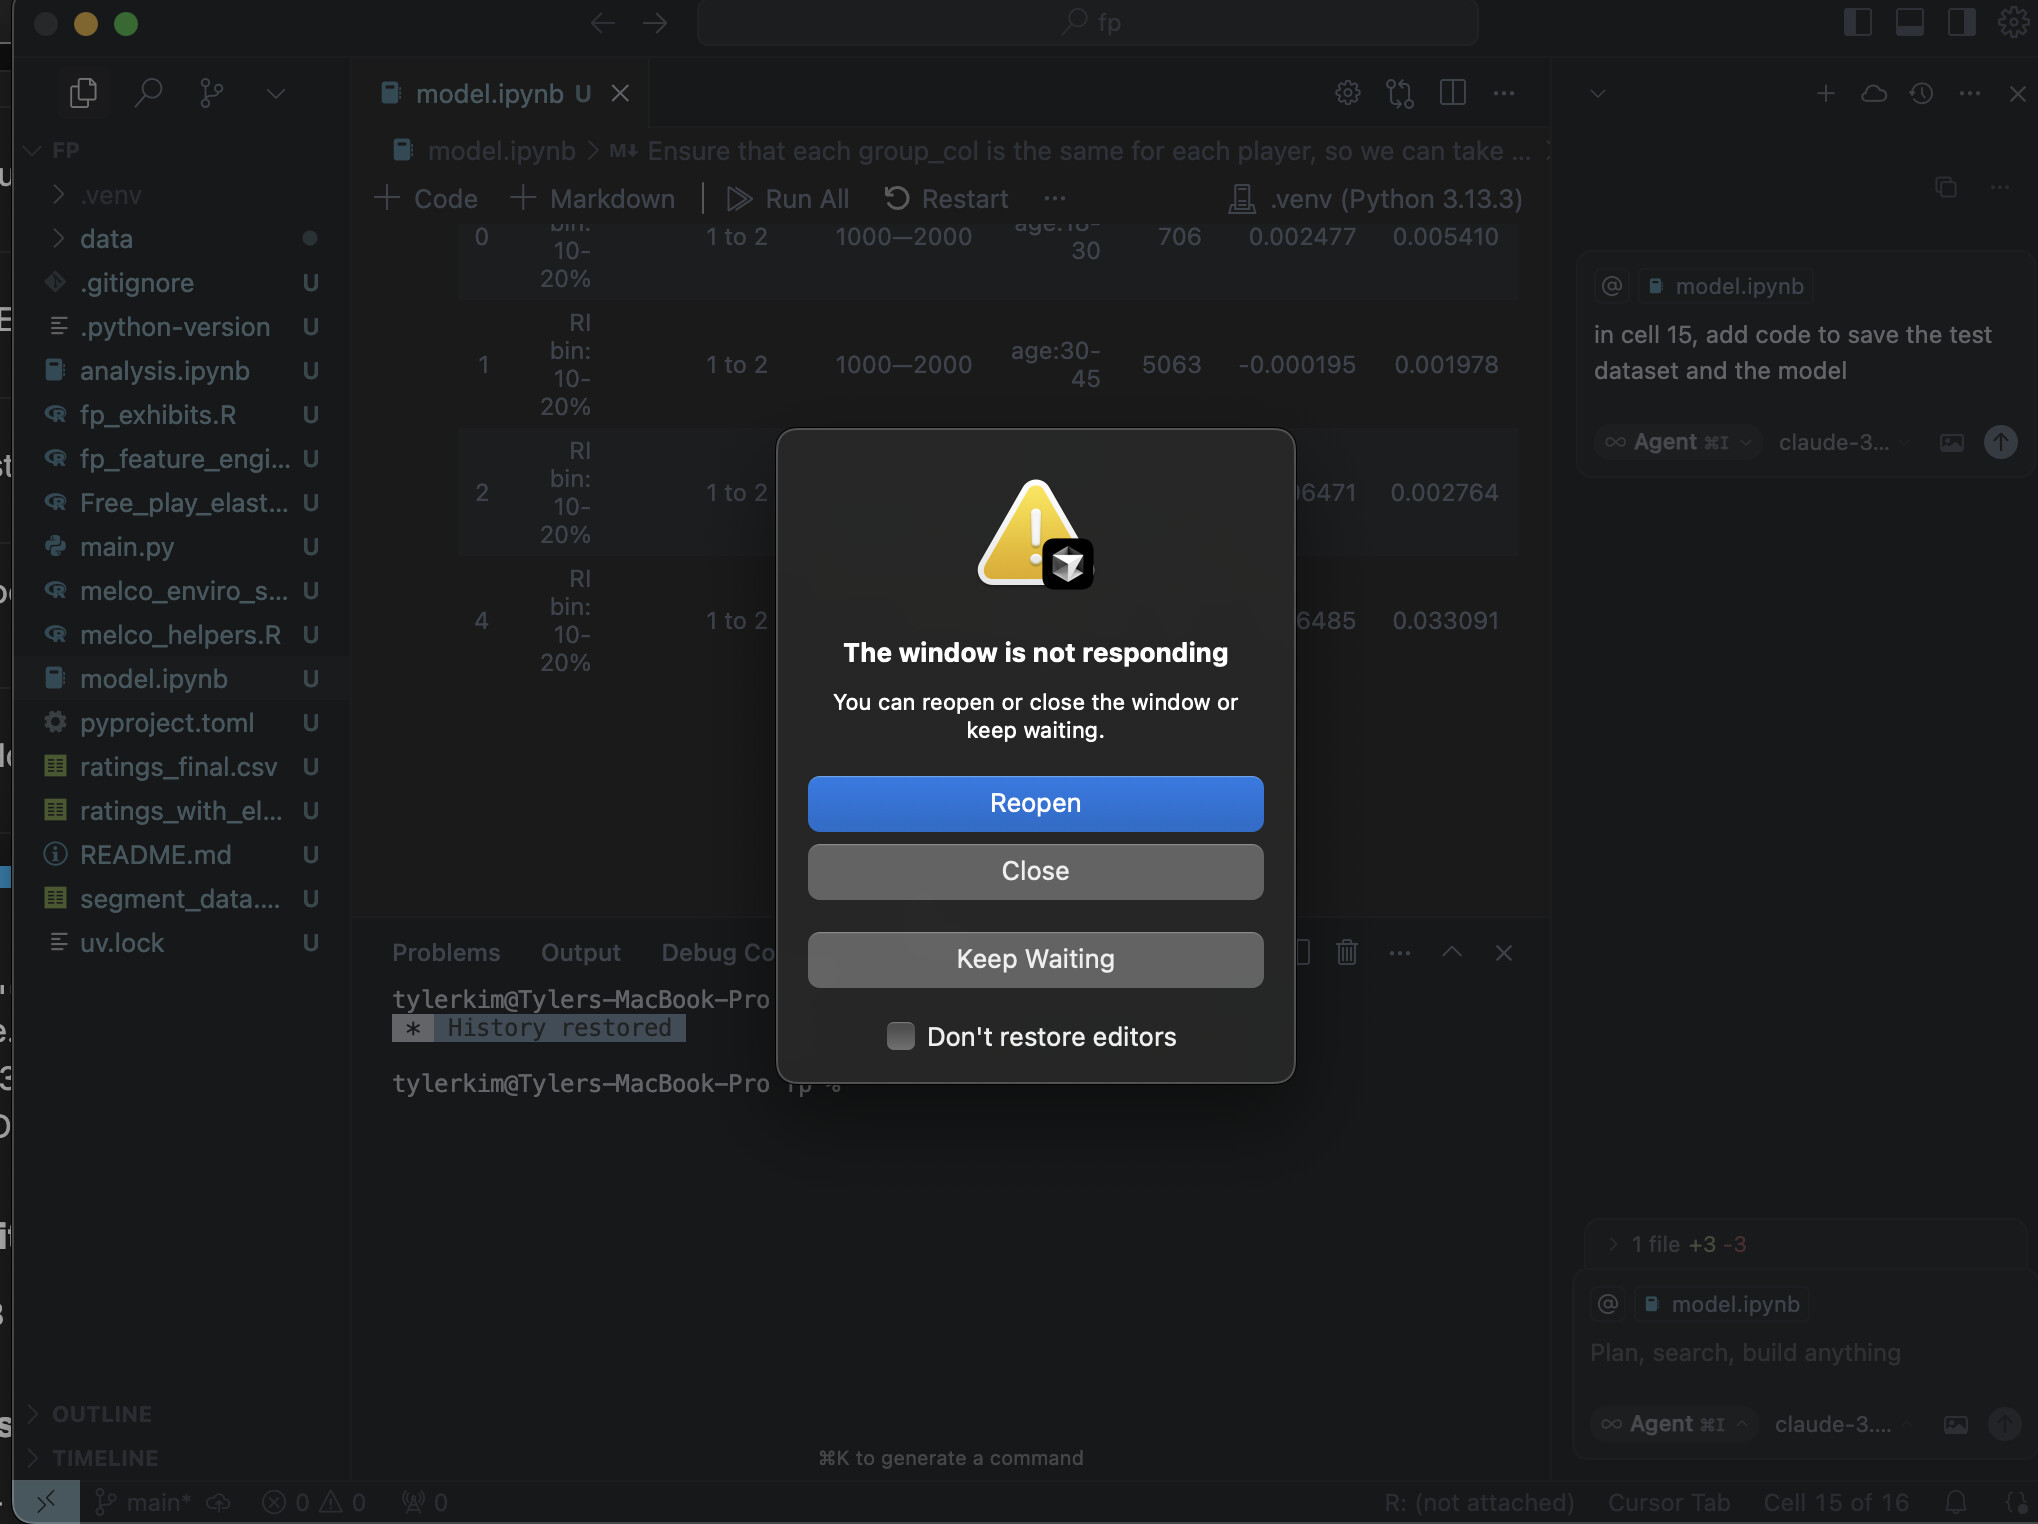Open notebook toolbar overflow ellipsis

1054,198
